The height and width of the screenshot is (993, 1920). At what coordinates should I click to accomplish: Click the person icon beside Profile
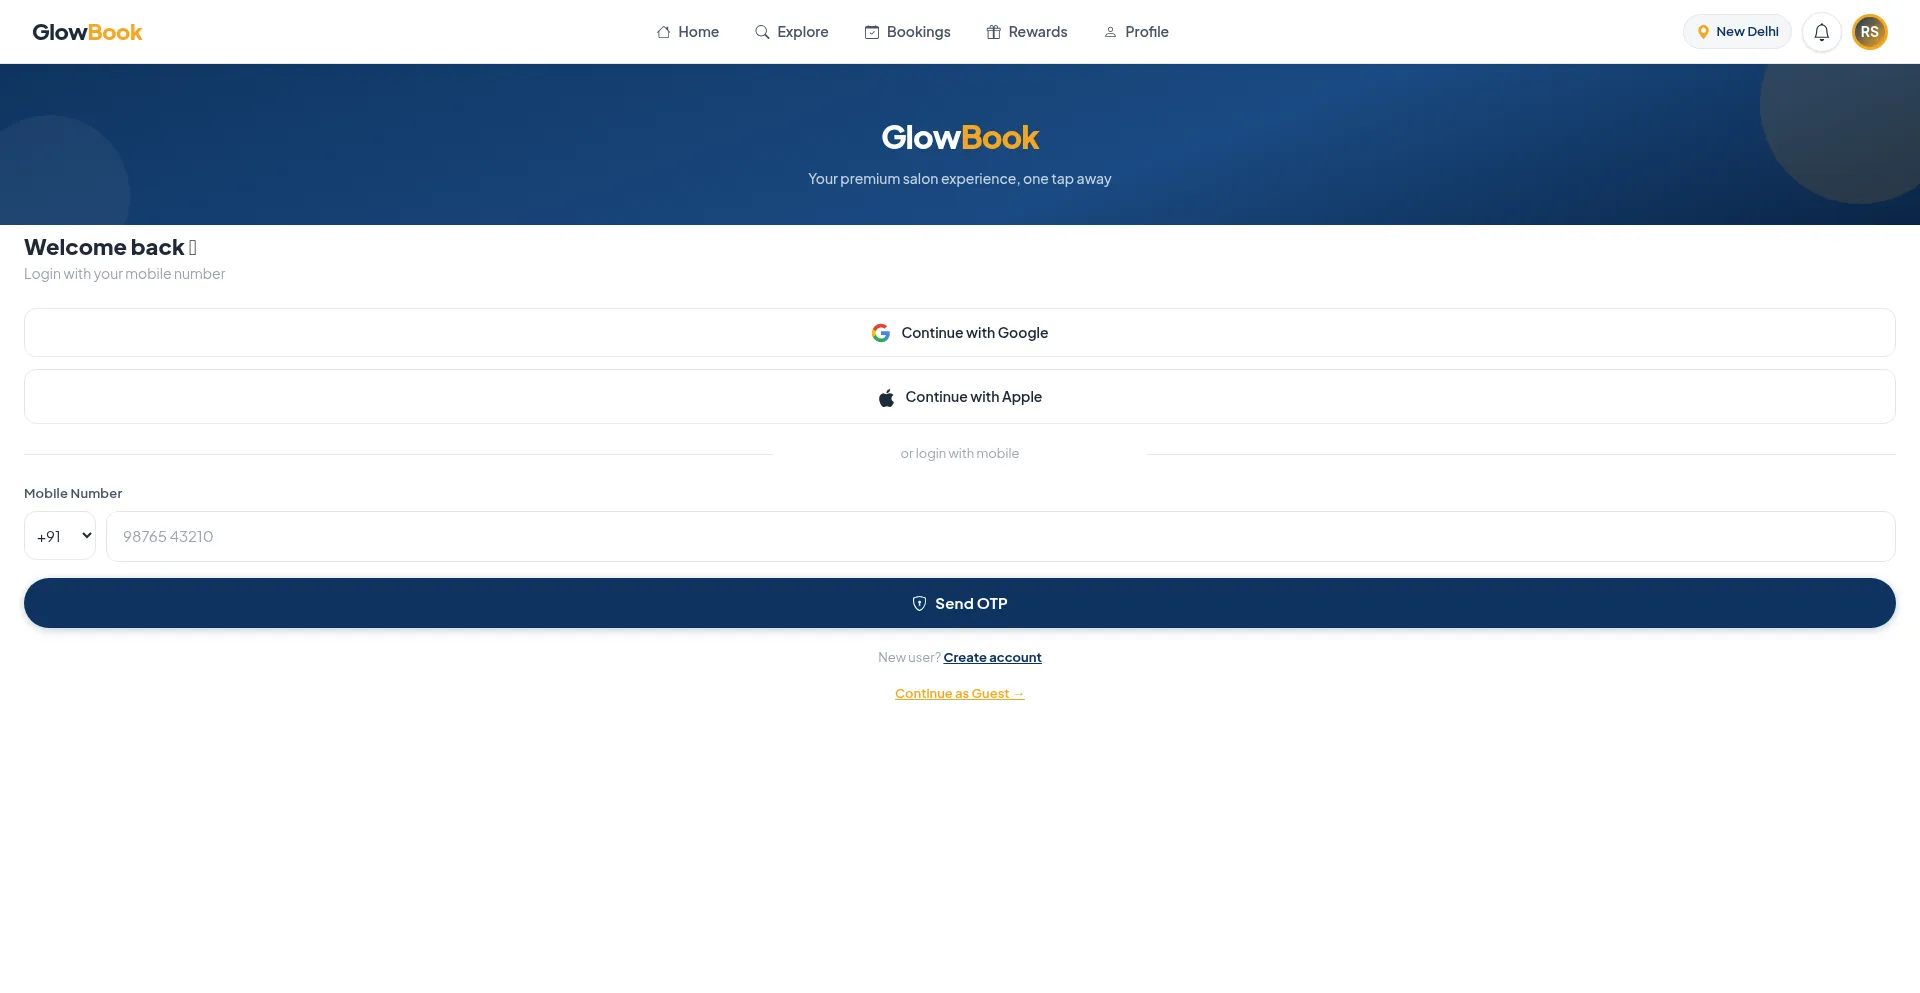click(x=1110, y=32)
